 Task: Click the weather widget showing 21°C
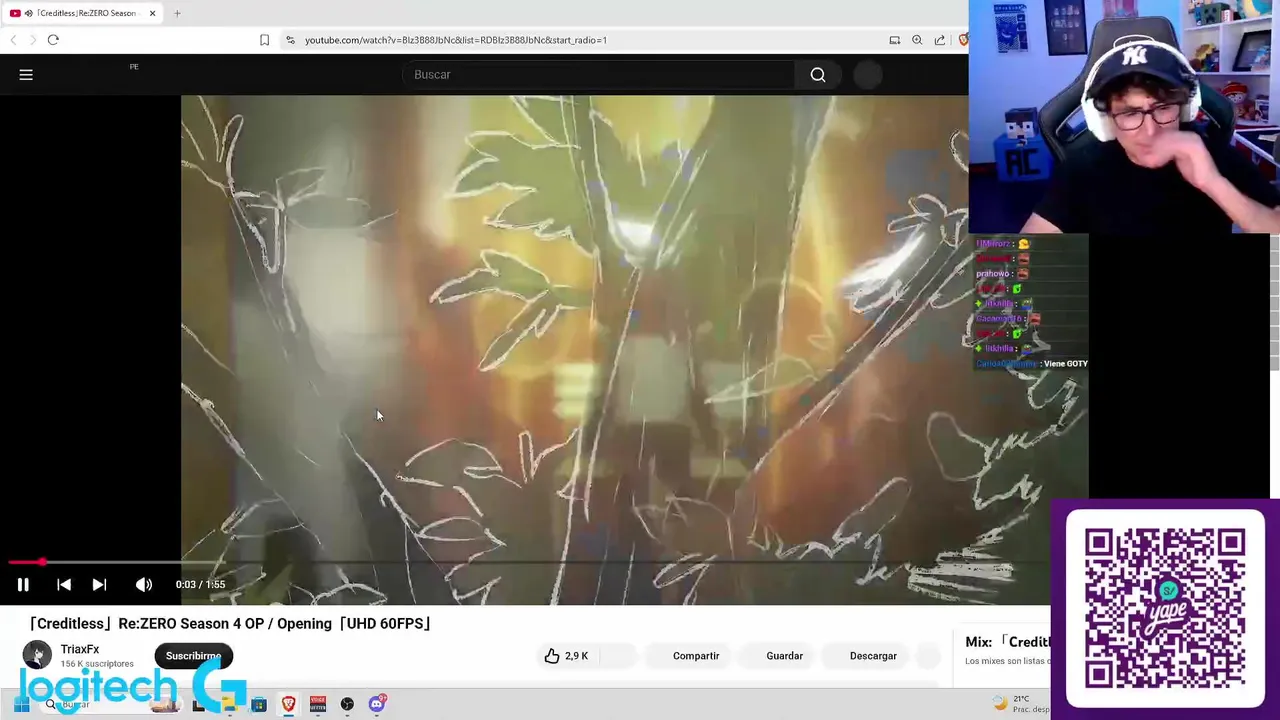[x=1020, y=704]
